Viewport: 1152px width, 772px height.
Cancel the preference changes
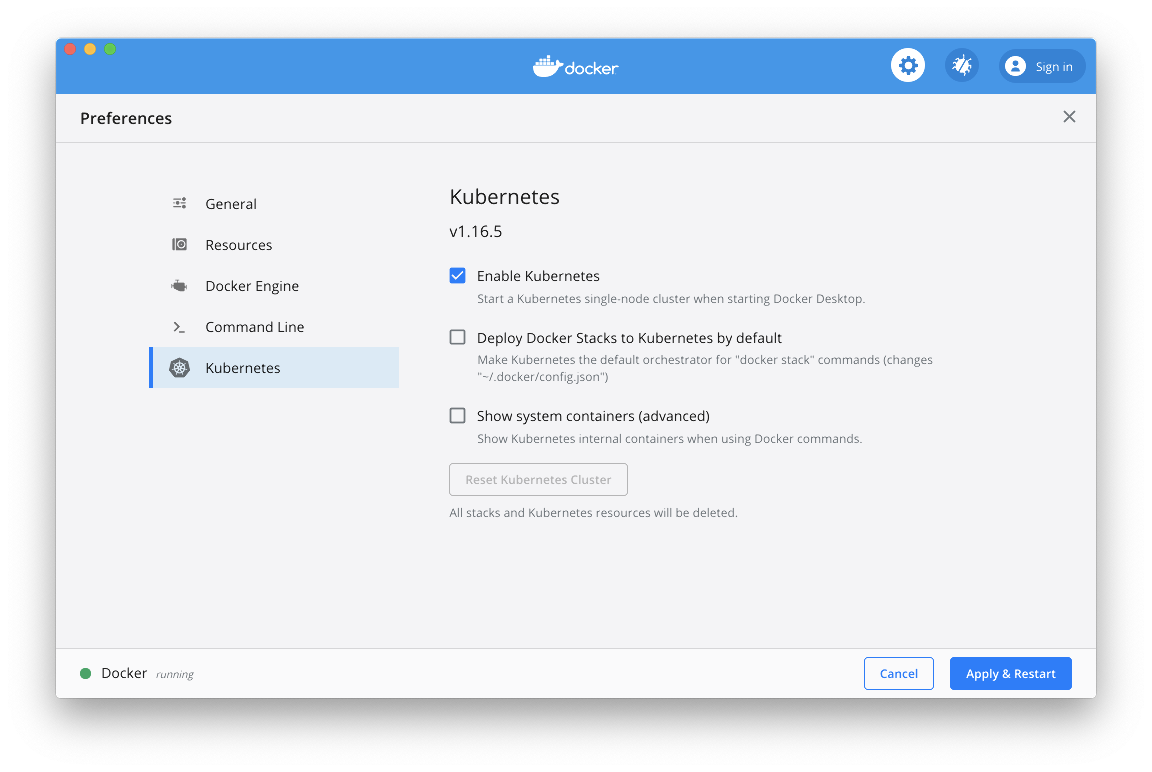point(898,673)
